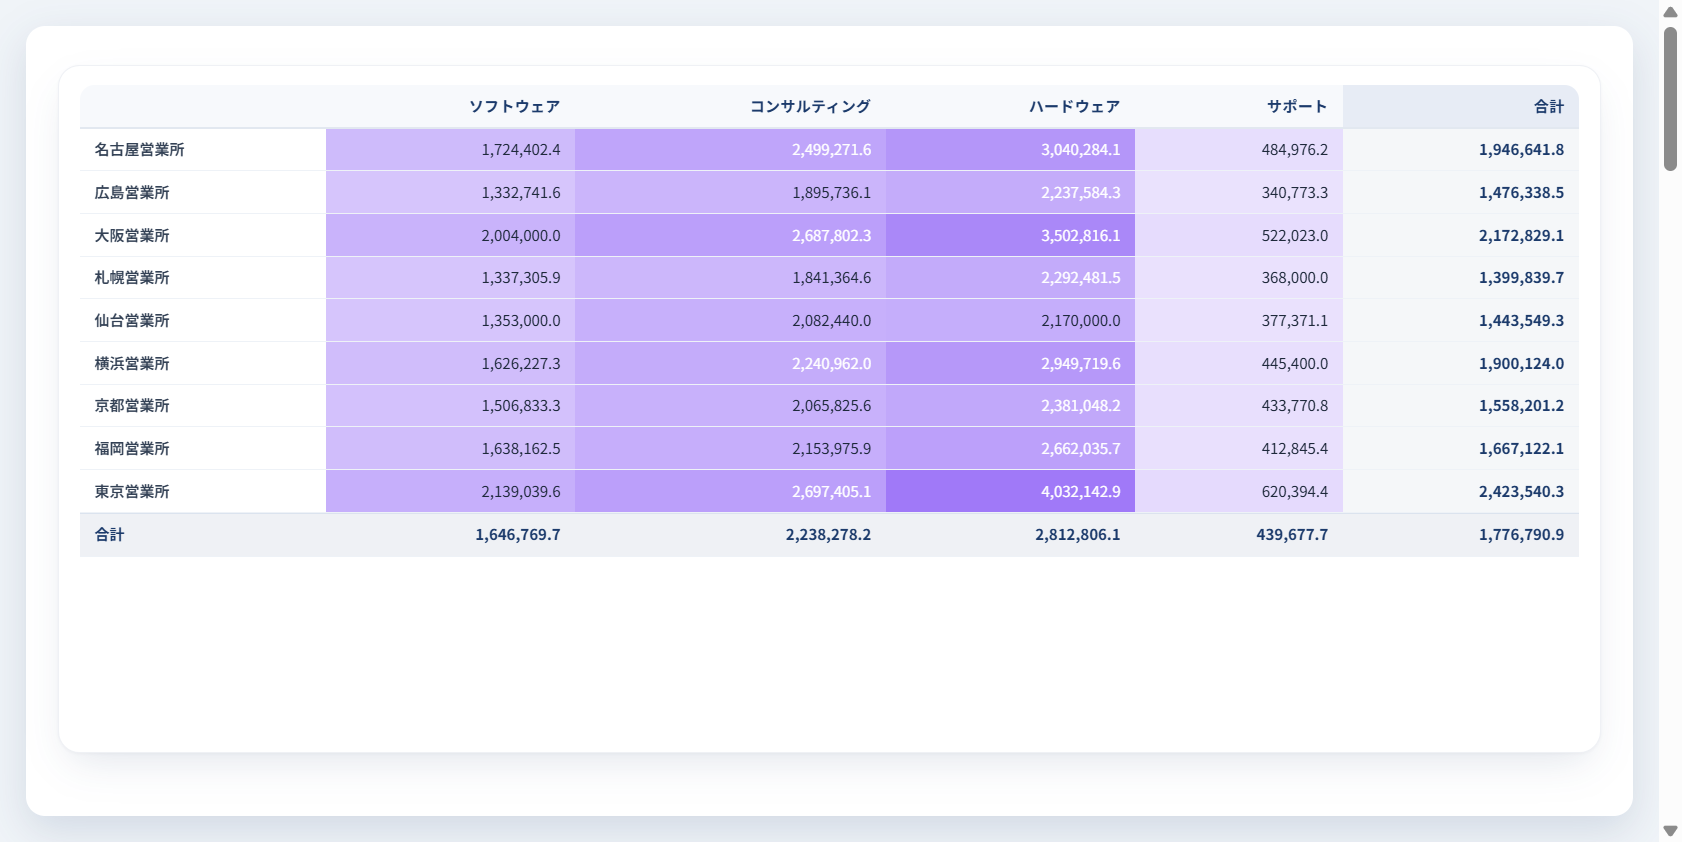
Task: Select the cell showing 620,394.4
Action: (1239, 492)
